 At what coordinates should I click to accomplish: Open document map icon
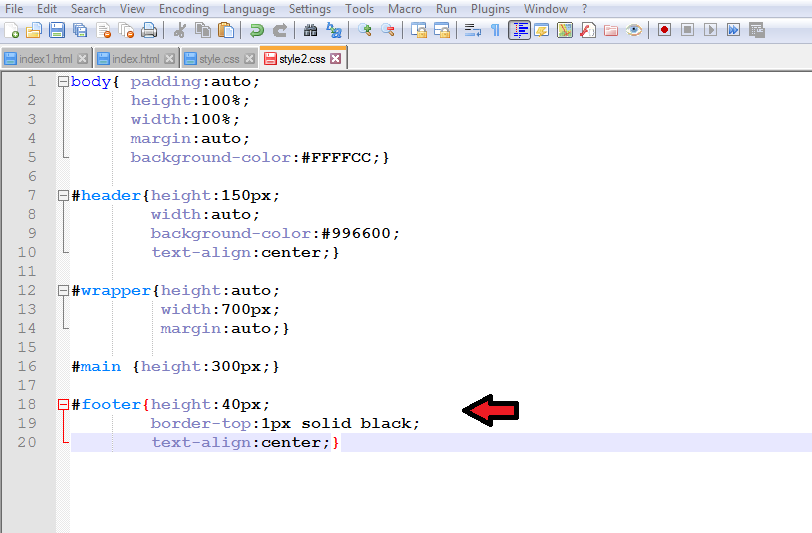(x=565, y=31)
